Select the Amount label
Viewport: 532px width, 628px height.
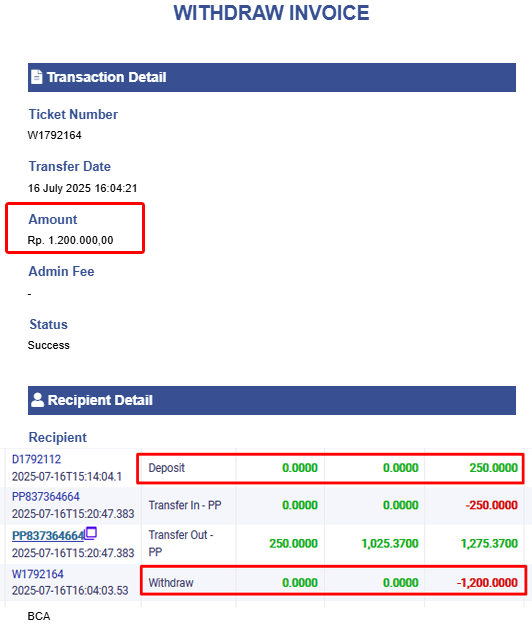[x=53, y=219]
